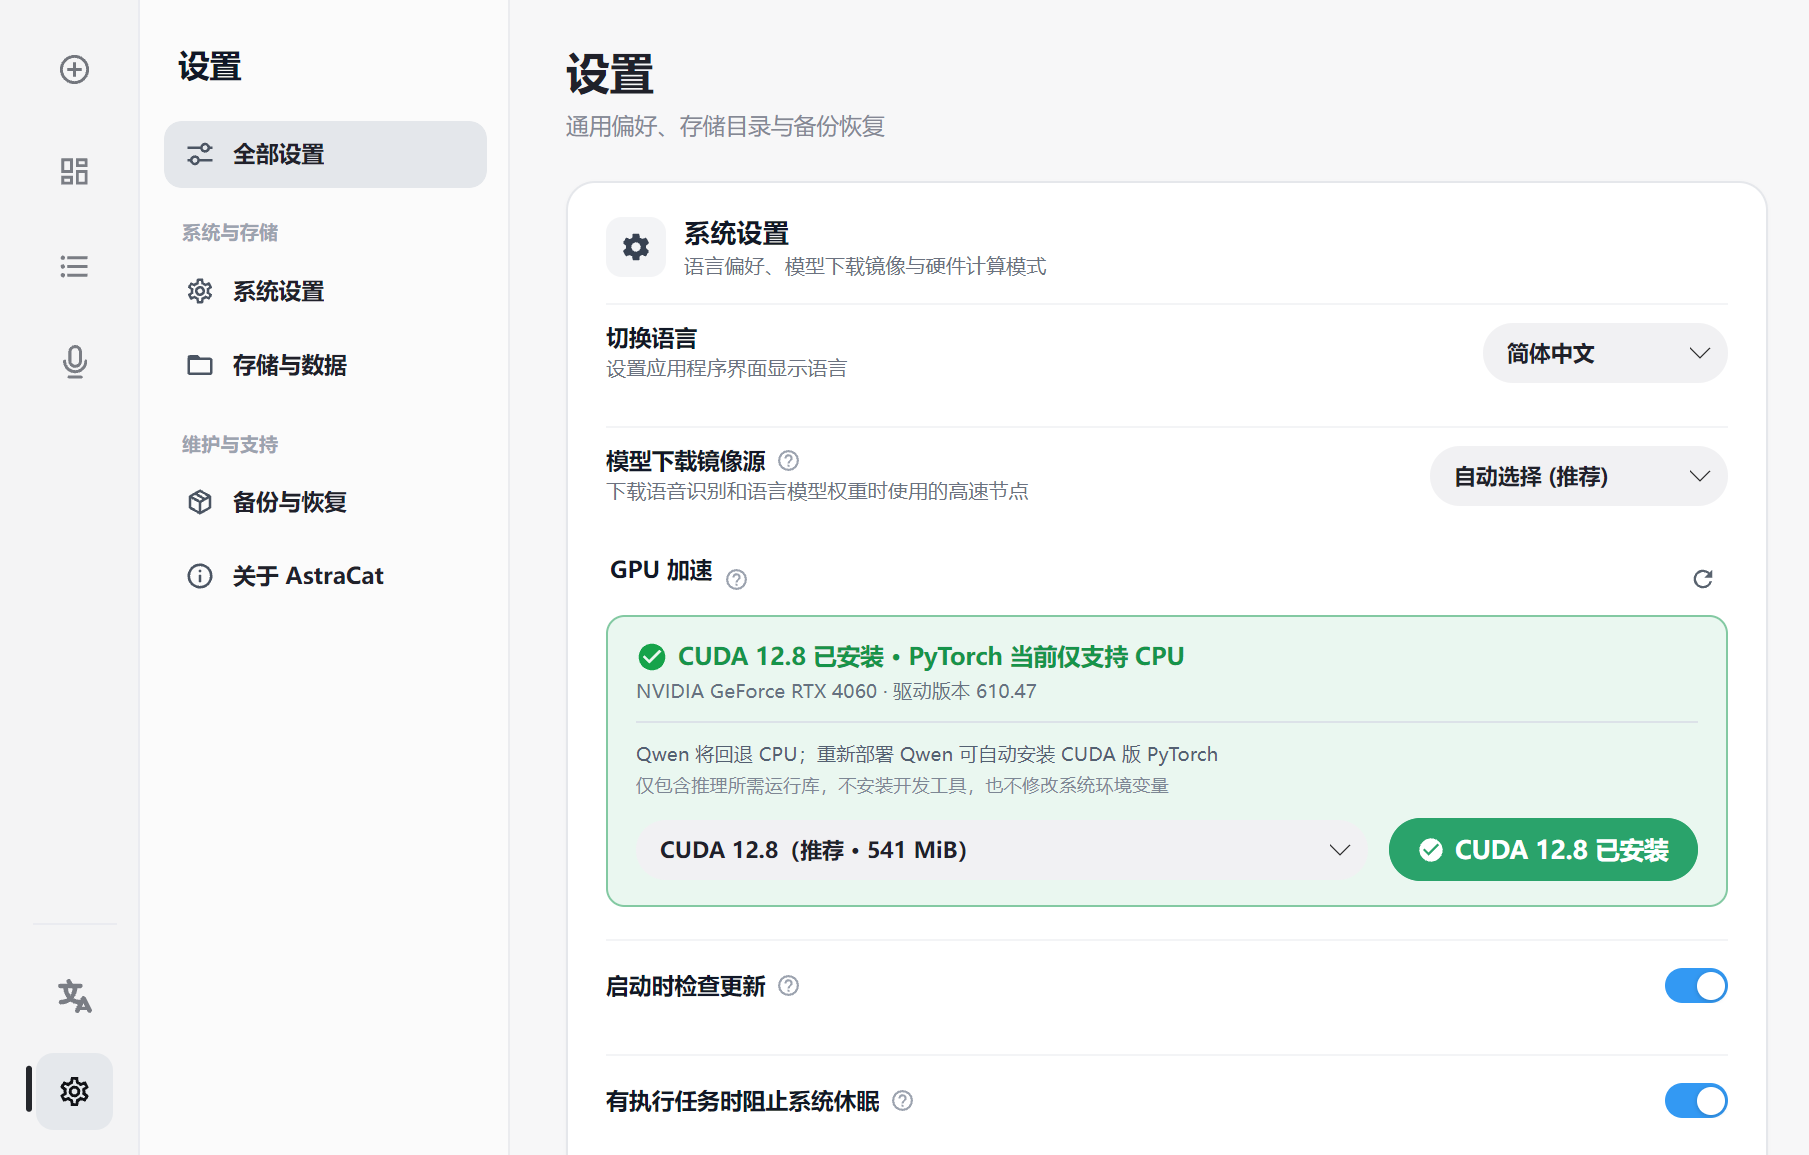The height and width of the screenshot is (1155, 1809).
Task: Open the 简体中文 language dropdown
Action: pyautogui.click(x=1605, y=353)
